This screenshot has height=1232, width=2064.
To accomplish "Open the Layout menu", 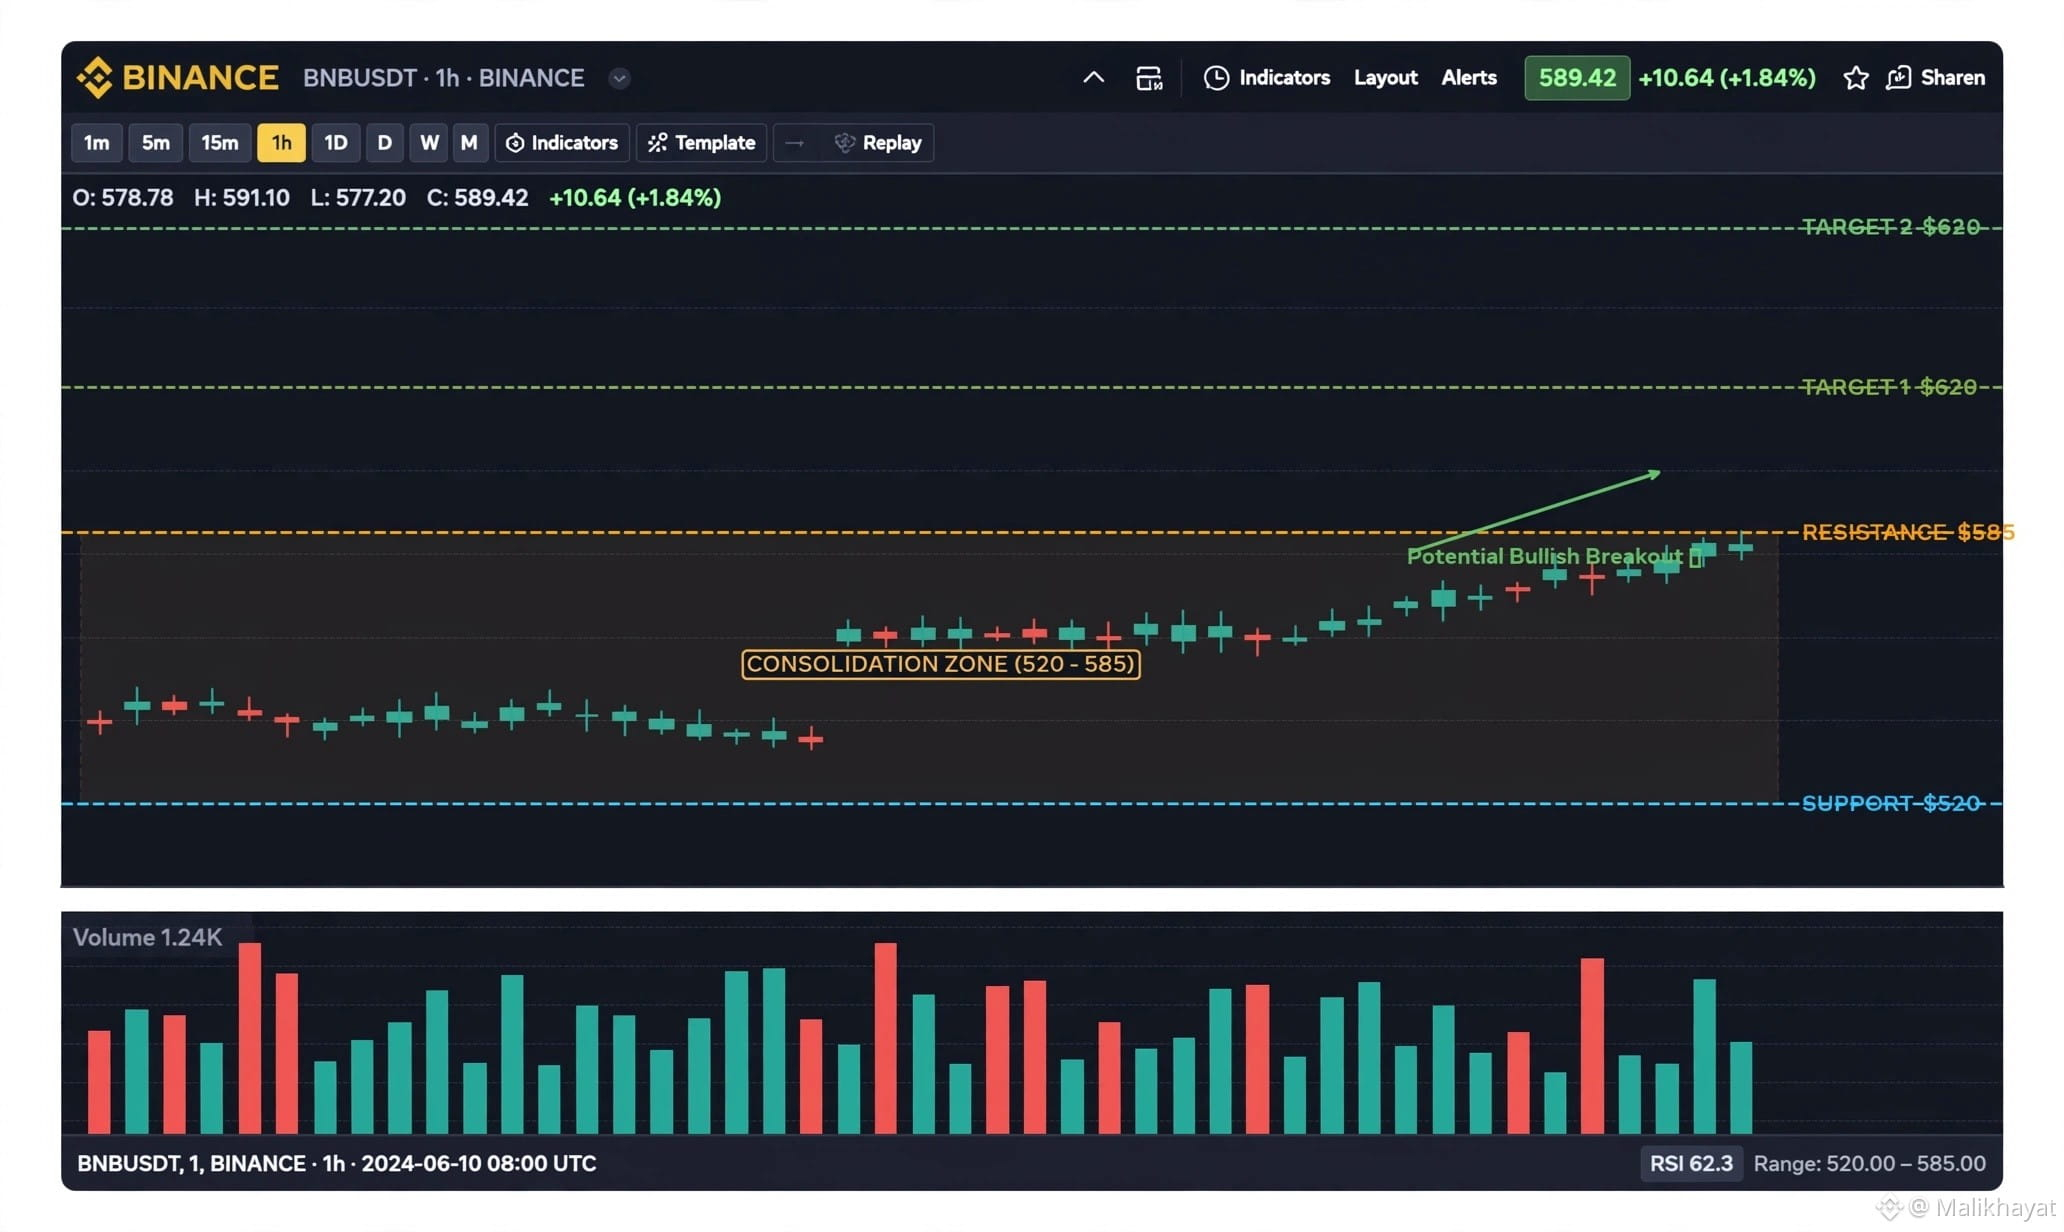I will pyautogui.click(x=1385, y=78).
